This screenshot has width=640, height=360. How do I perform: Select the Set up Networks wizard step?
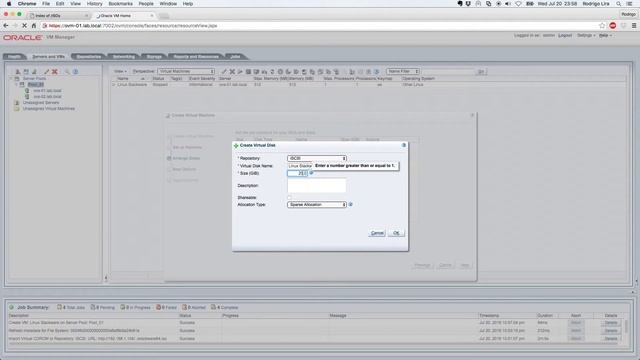point(187,147)
